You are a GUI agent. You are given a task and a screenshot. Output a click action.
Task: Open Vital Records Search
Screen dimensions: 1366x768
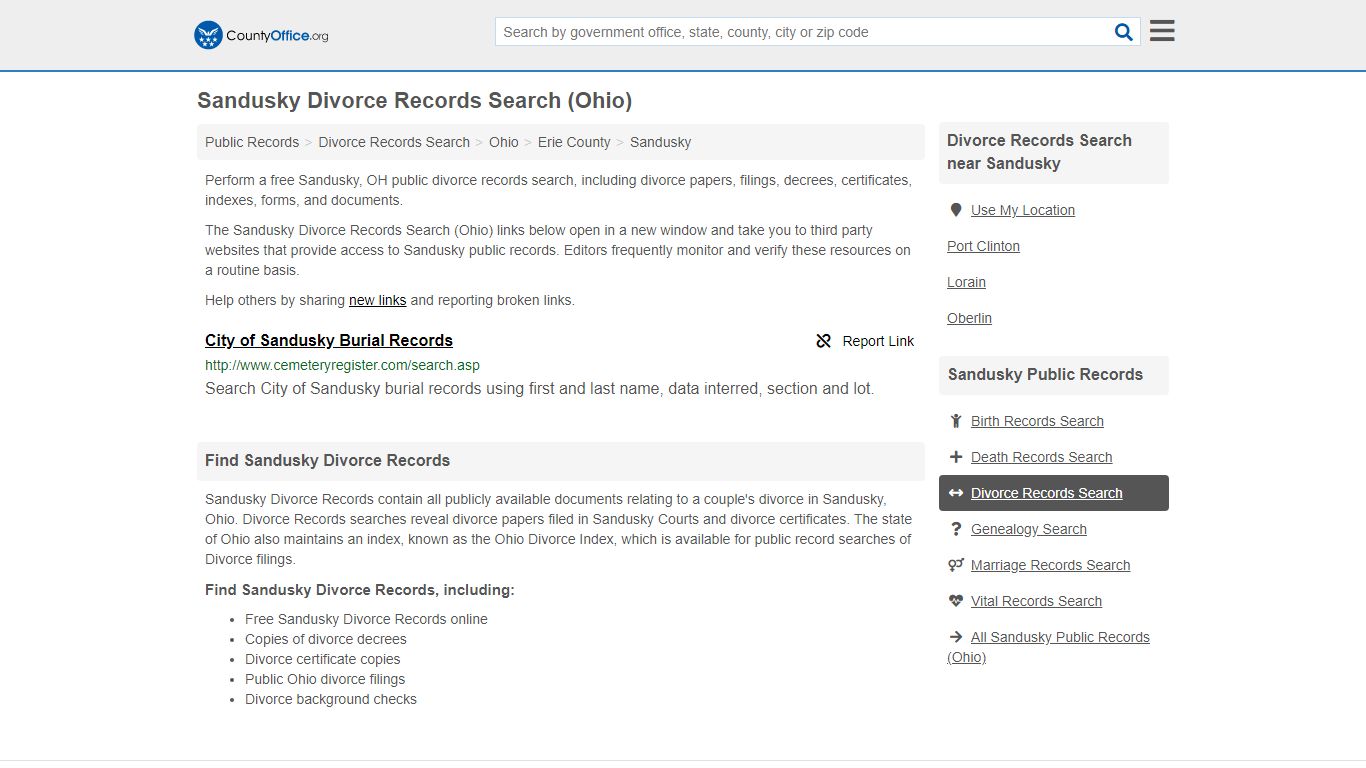[1036, 601]
